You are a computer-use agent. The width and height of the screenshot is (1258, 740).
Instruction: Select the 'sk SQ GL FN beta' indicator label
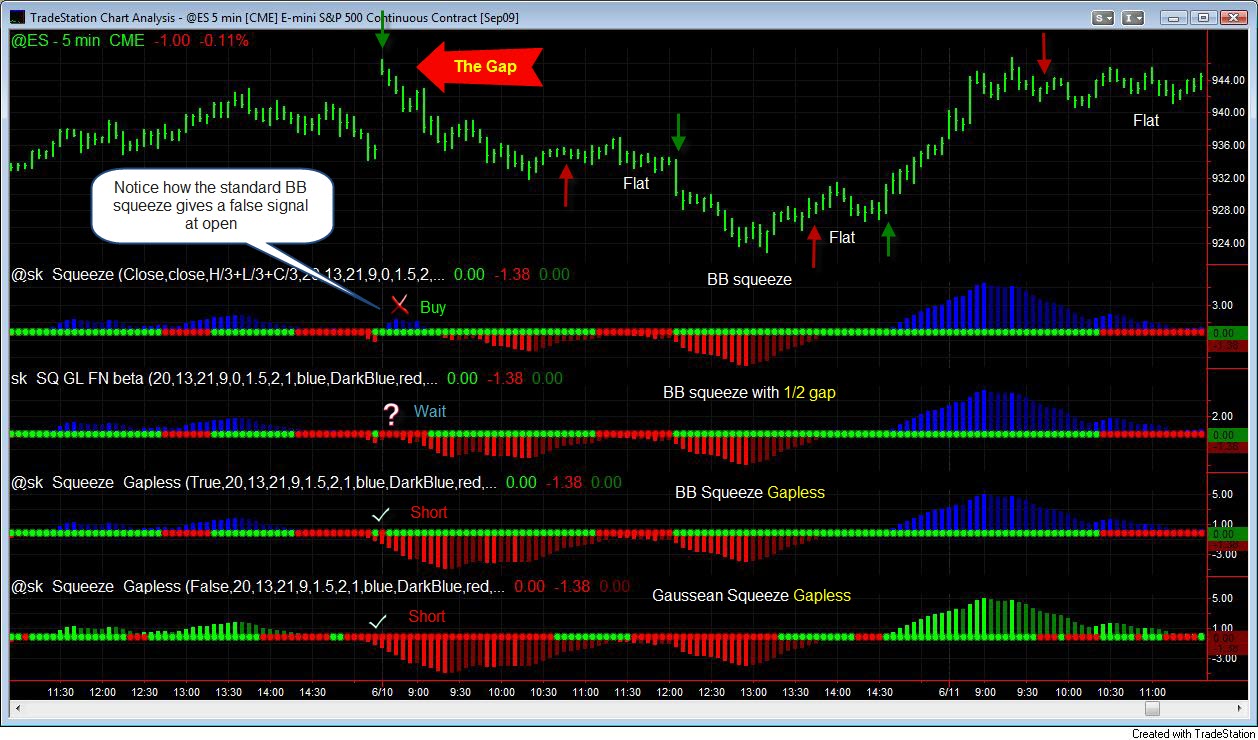click(224, 378)
